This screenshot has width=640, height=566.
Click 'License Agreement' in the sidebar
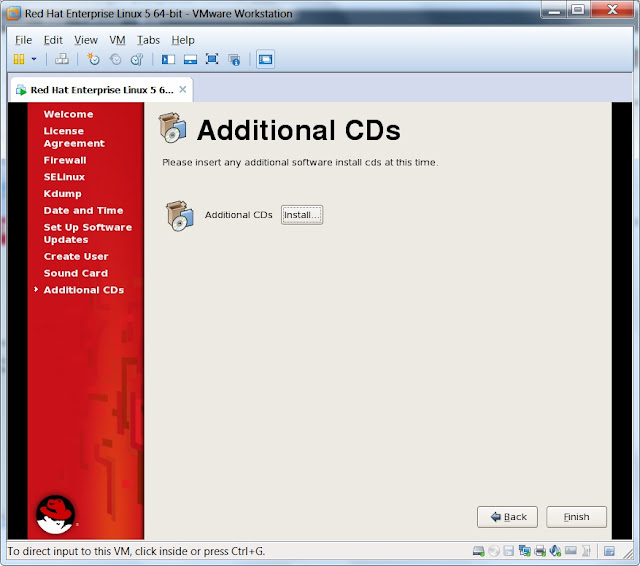74,137
